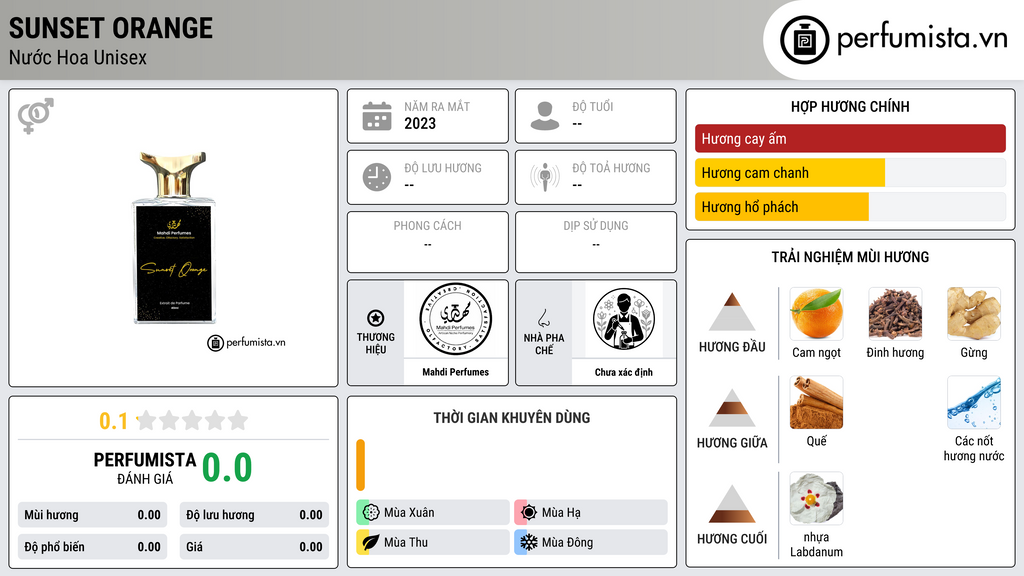Select the Quế cinnamon note image
Screen dimensions: 1024x576
816,402
